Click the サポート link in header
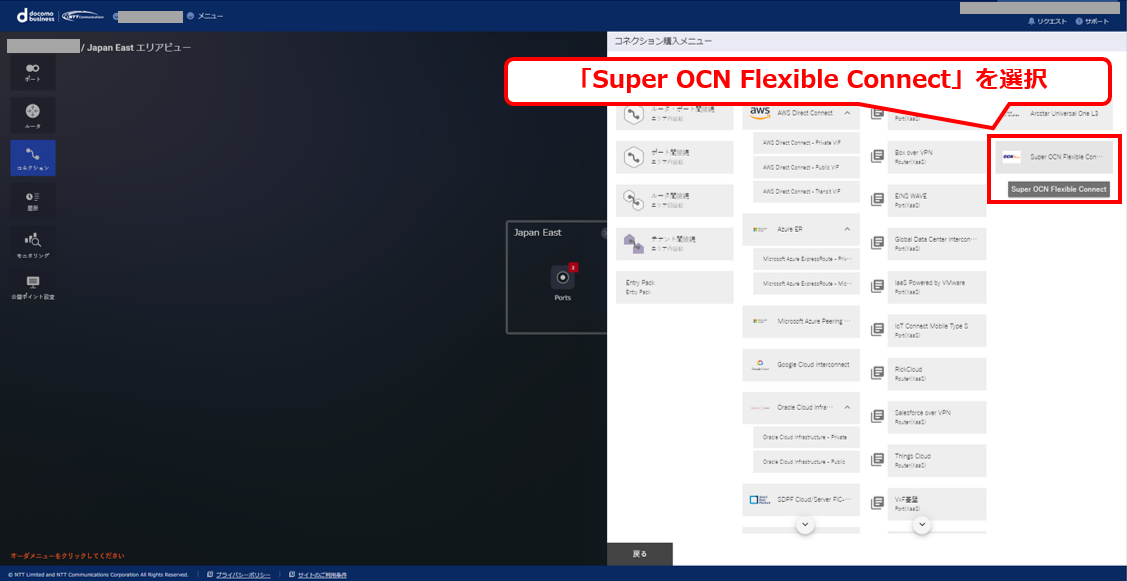 click(1092, 22)
